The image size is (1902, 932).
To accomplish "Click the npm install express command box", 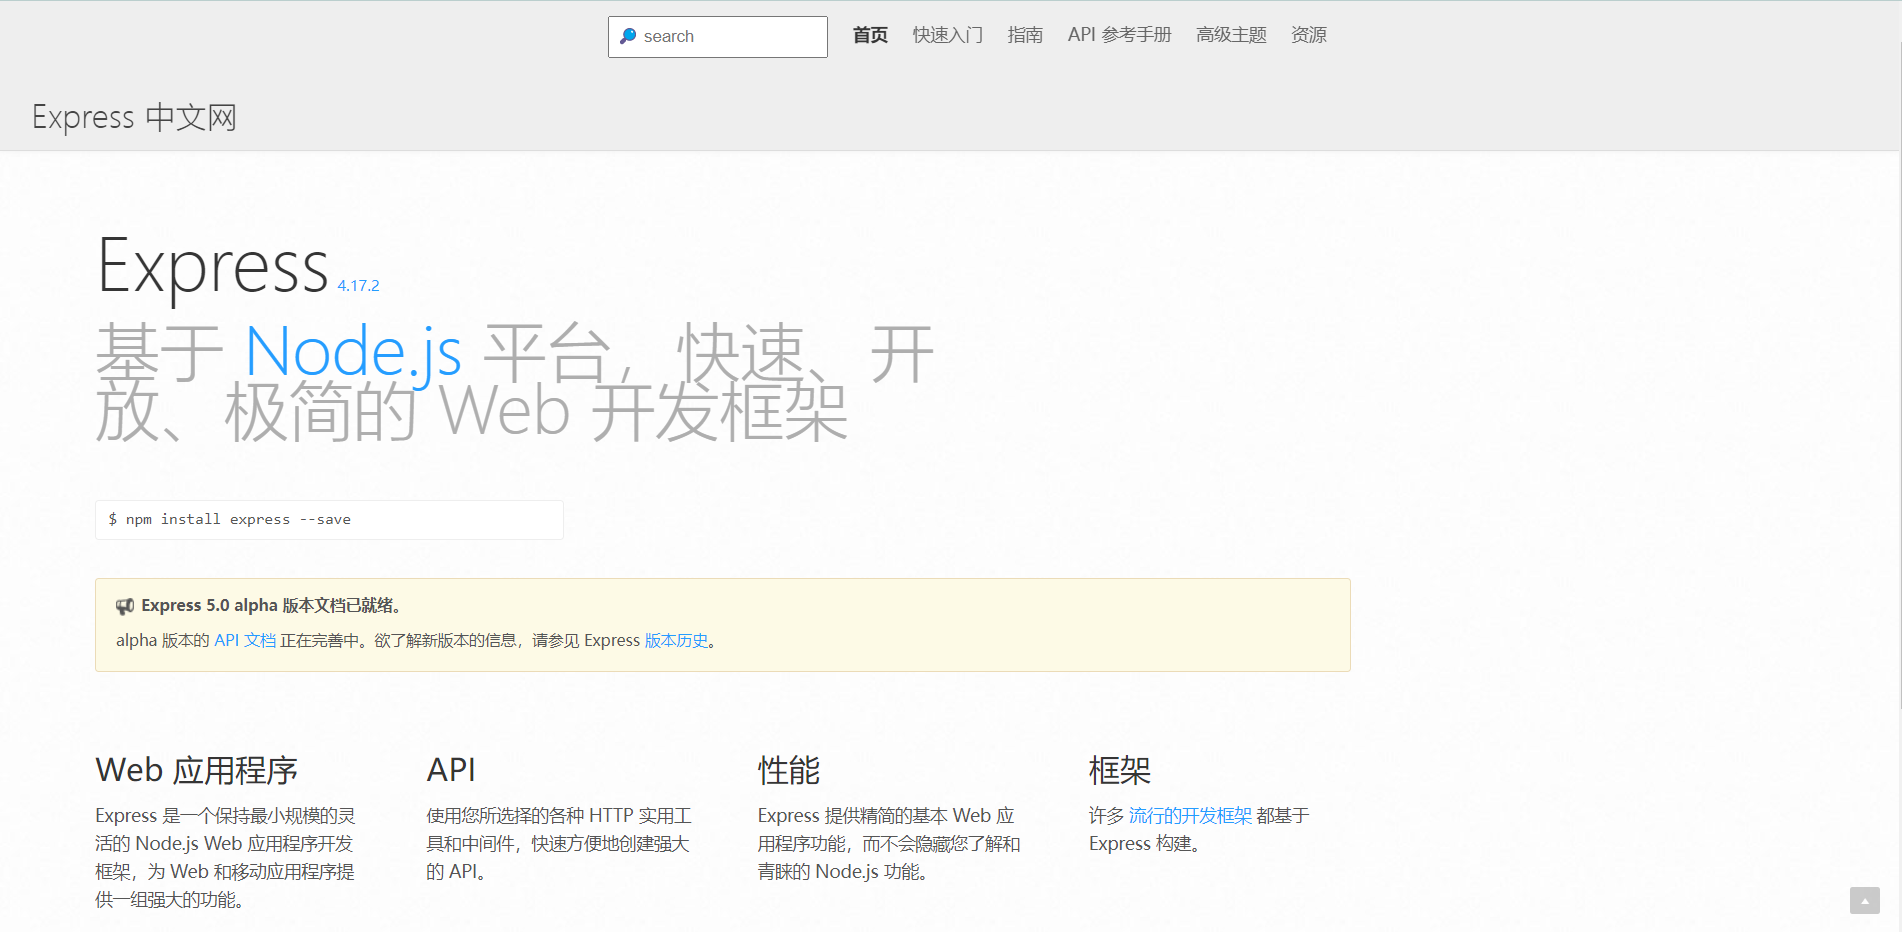I will point(329,520).
